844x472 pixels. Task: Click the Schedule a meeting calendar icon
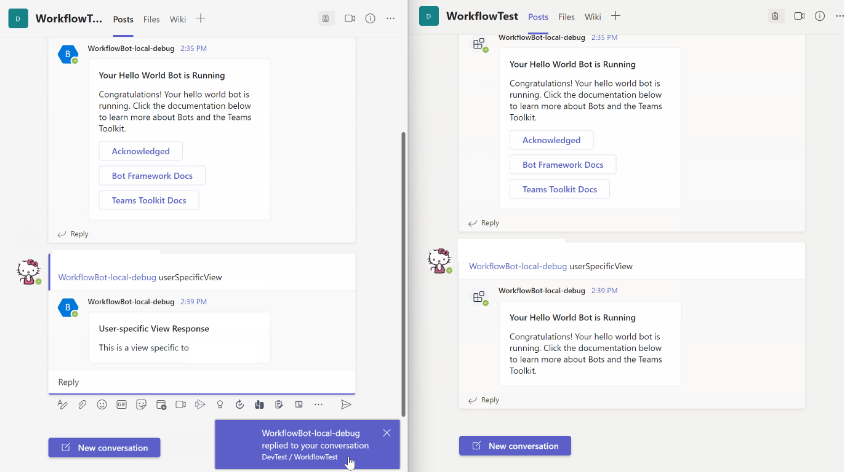pos(161,405)
